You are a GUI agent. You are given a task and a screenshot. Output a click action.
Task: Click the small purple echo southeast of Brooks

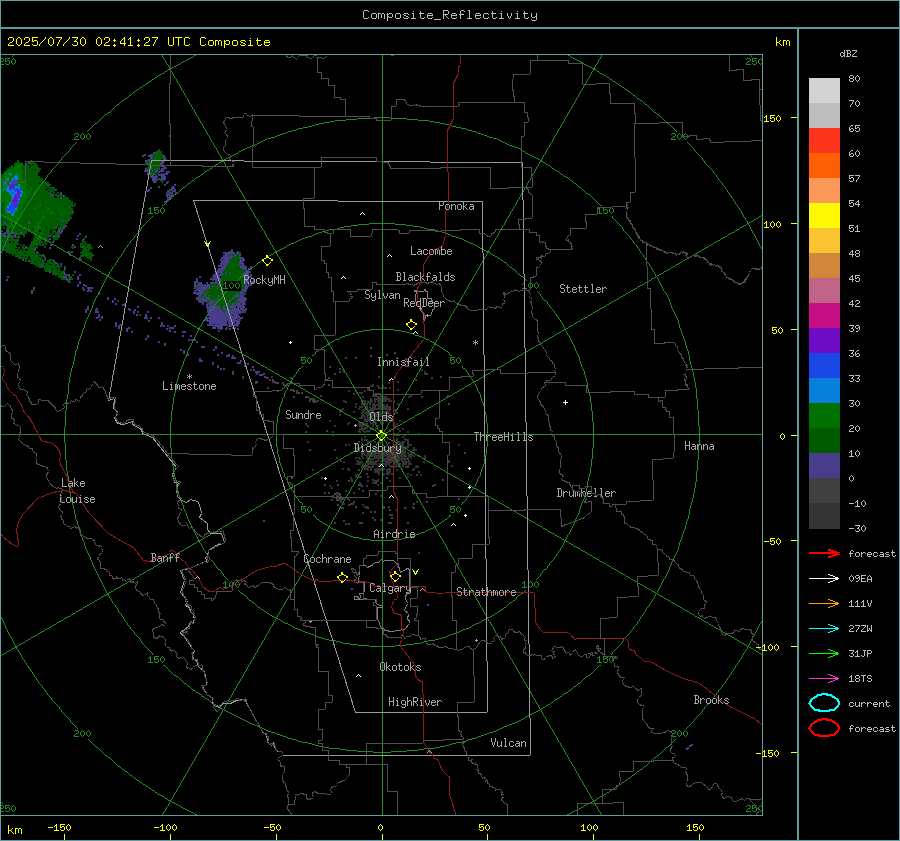pos(689,746)
